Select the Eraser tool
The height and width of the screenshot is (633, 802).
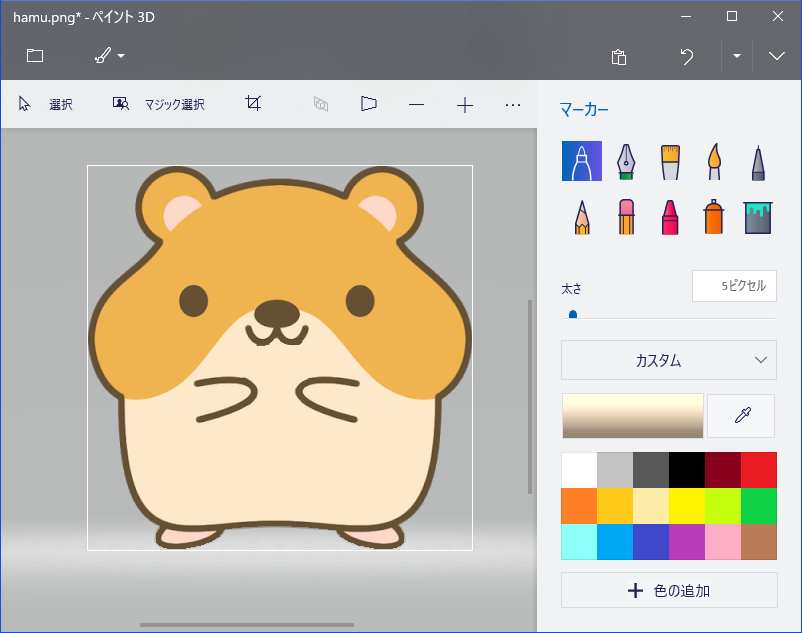tap(626, 217)
